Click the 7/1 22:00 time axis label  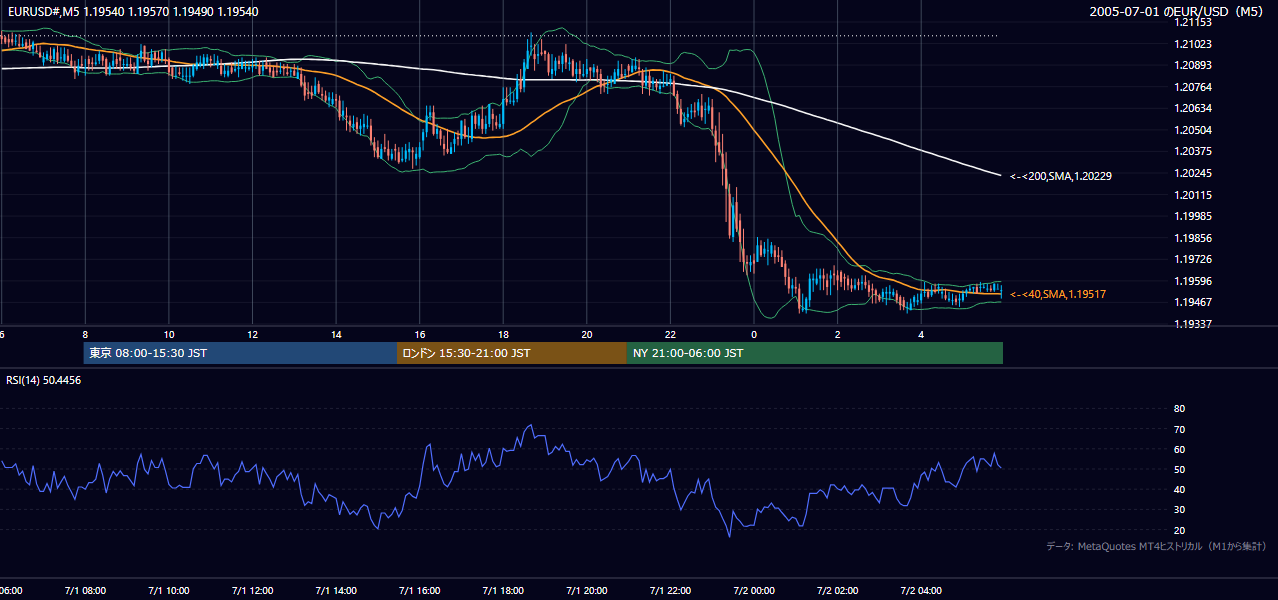click(x=670, y=590)
